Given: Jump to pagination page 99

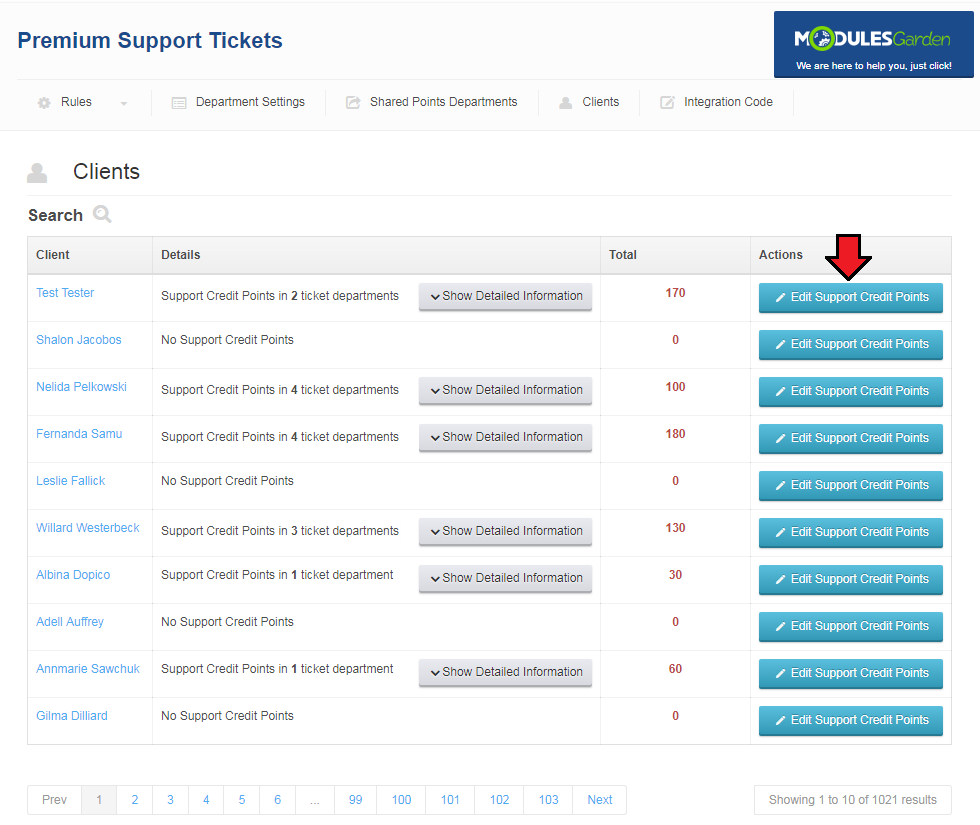Looking at the screenshot, I should (x=356, y=800).
